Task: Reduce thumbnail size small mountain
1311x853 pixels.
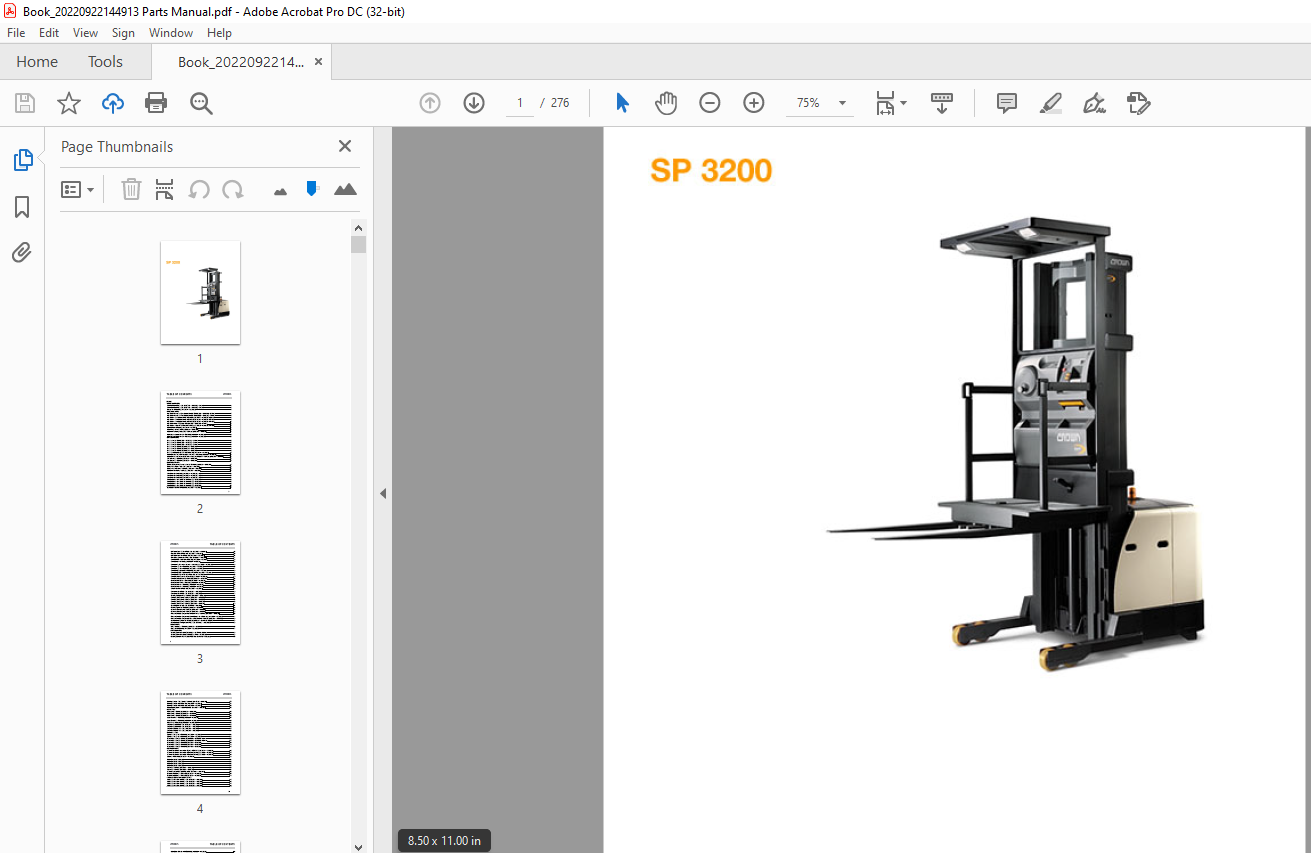Action: 280,191
